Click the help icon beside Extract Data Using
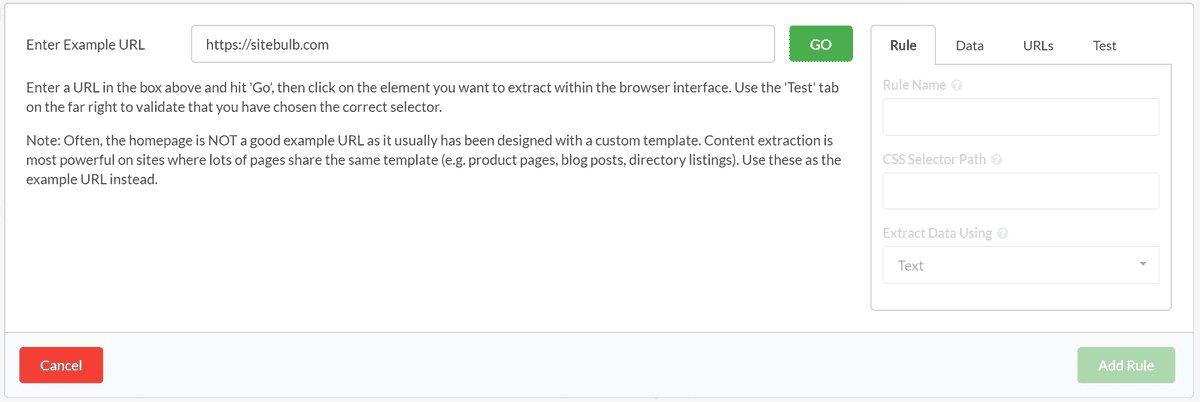This screenshot has height=402, width=1200. click(x=1002, y=233)
